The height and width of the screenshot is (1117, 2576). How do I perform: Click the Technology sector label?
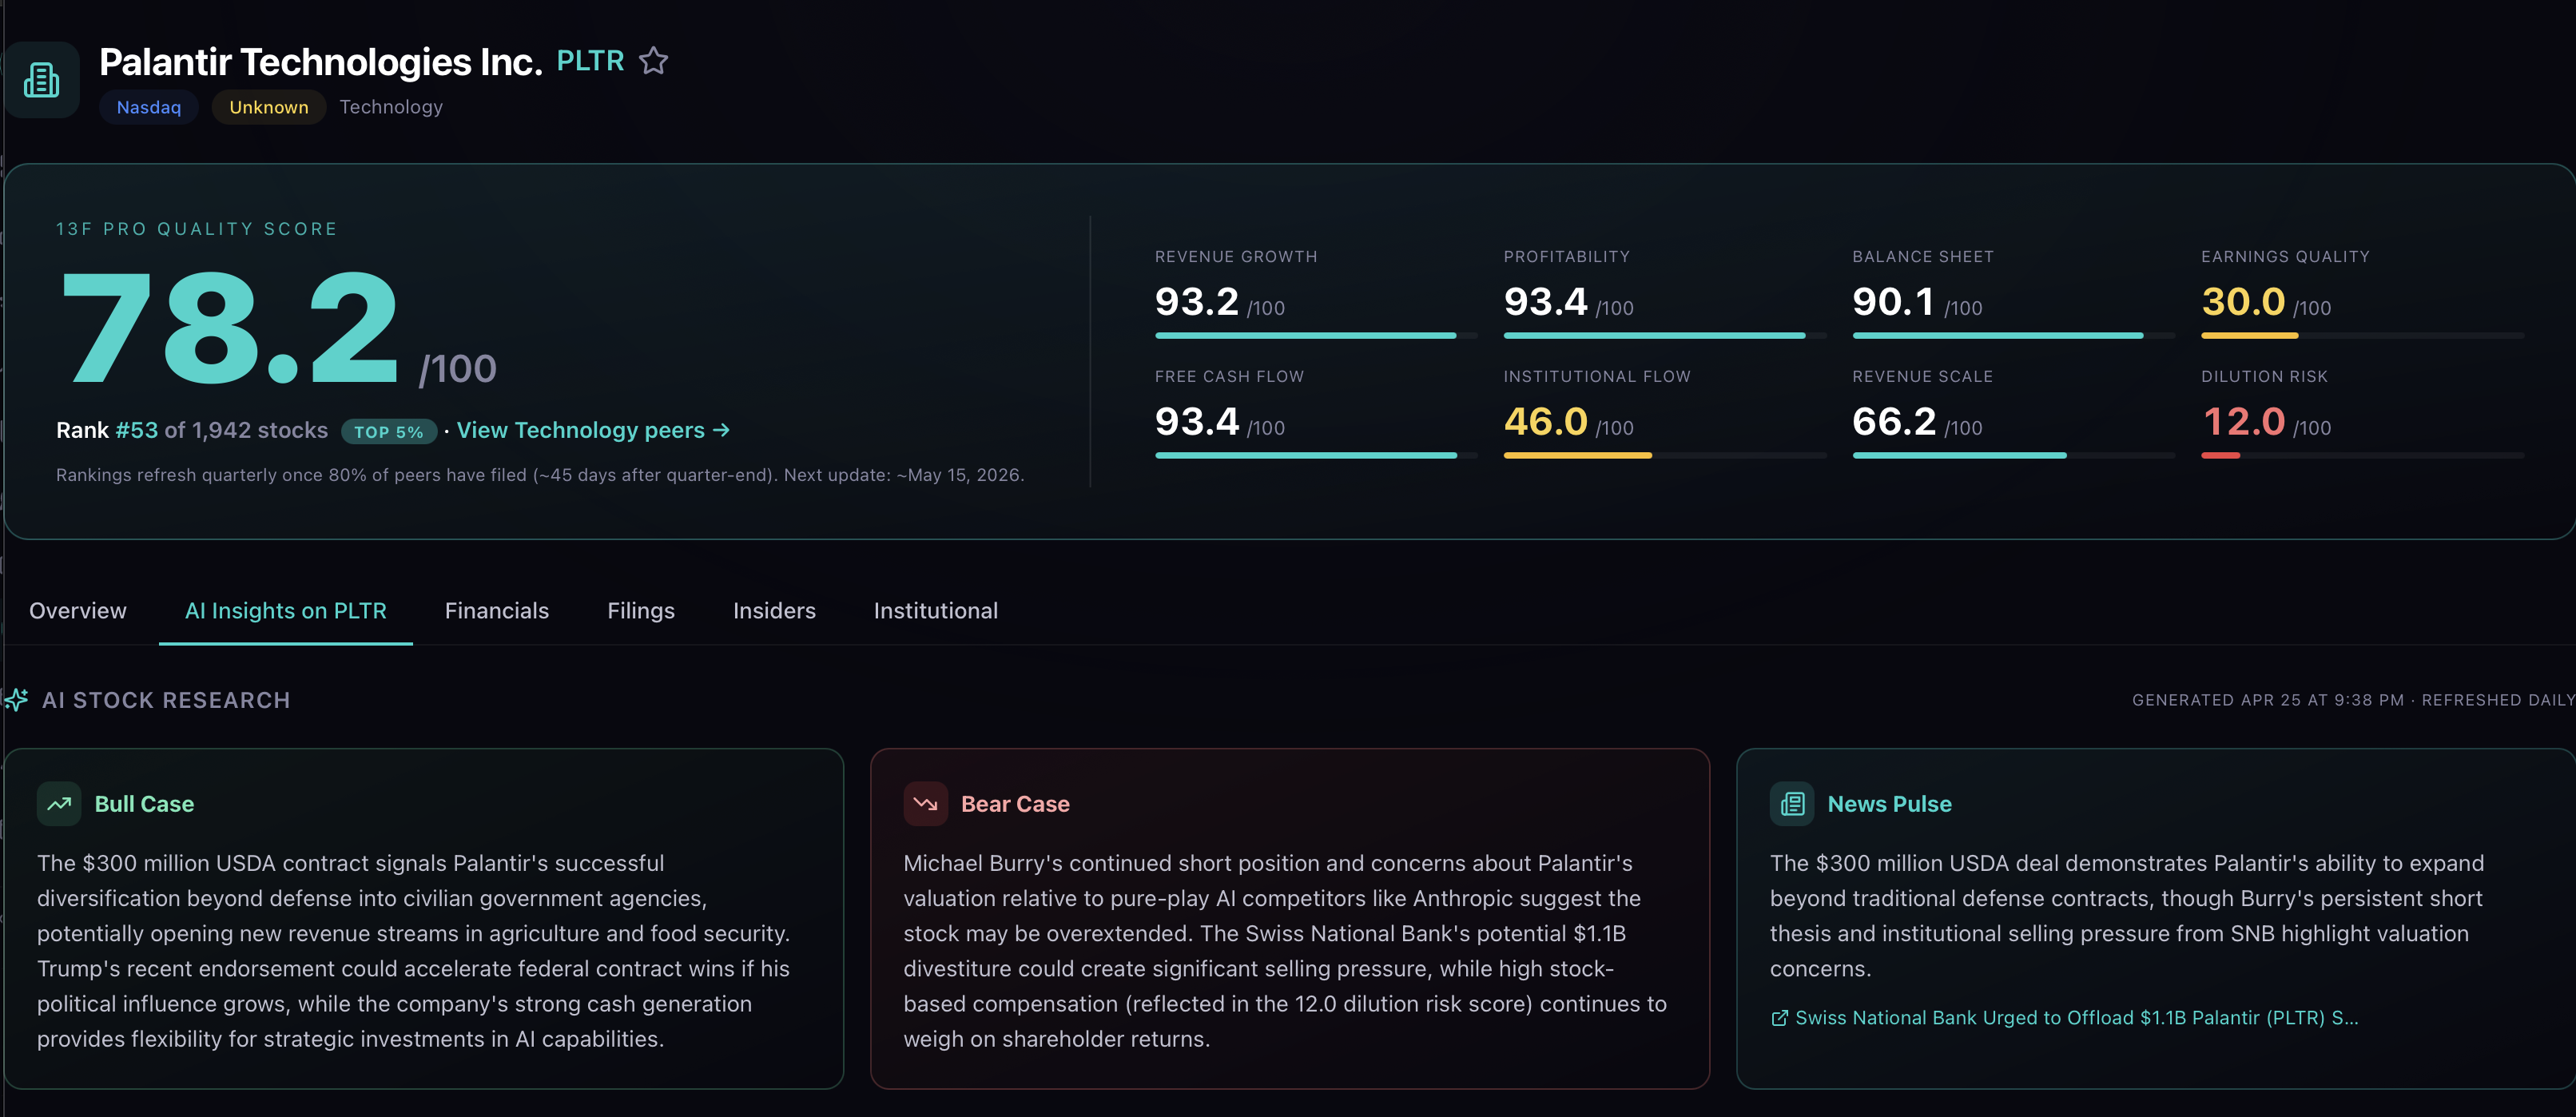391,107
